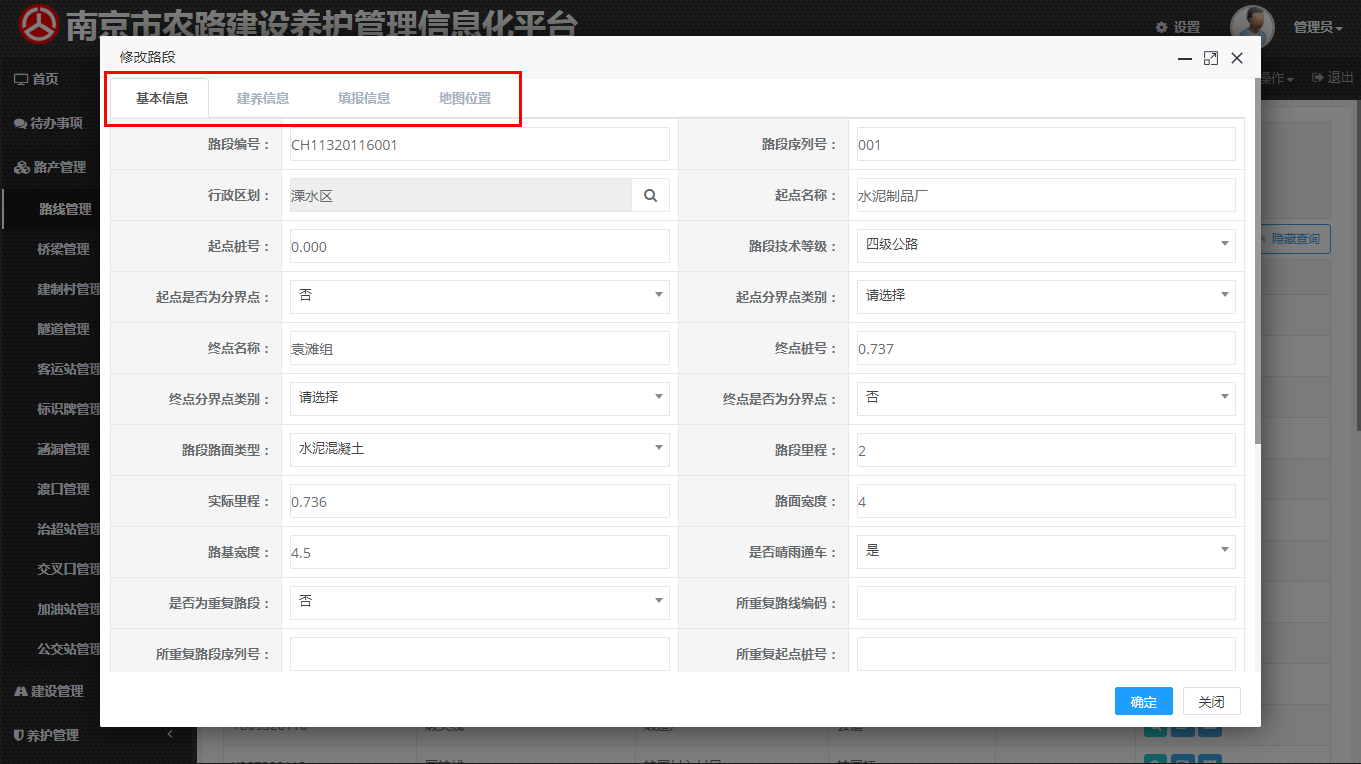The width and height of the screenshot is (1361, 764).
Task: Click the 实际里程 input field
Action: [479, 501]
